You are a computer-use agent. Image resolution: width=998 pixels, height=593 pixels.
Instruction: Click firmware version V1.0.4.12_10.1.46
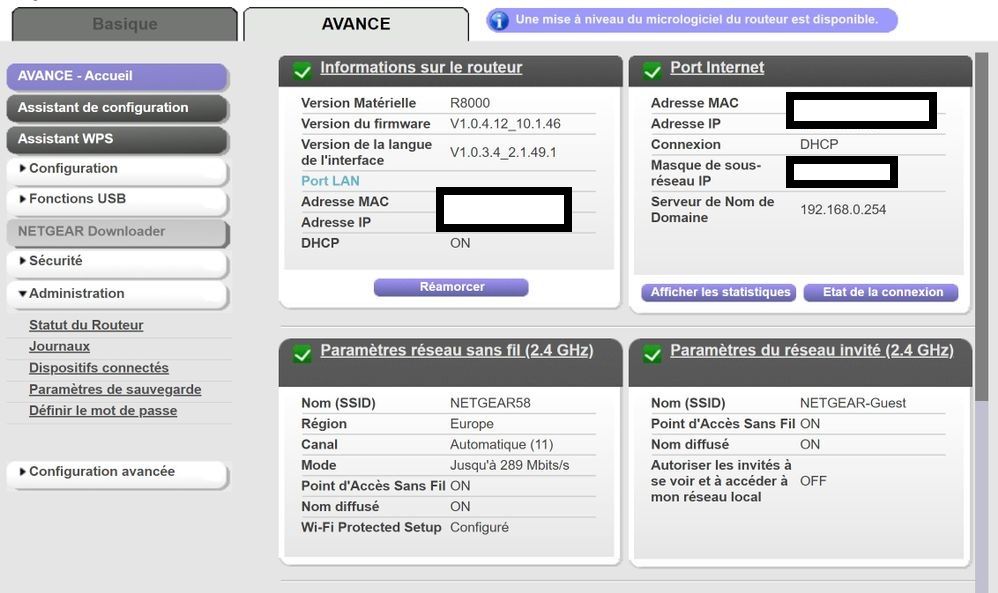click(x=505, y=124)
